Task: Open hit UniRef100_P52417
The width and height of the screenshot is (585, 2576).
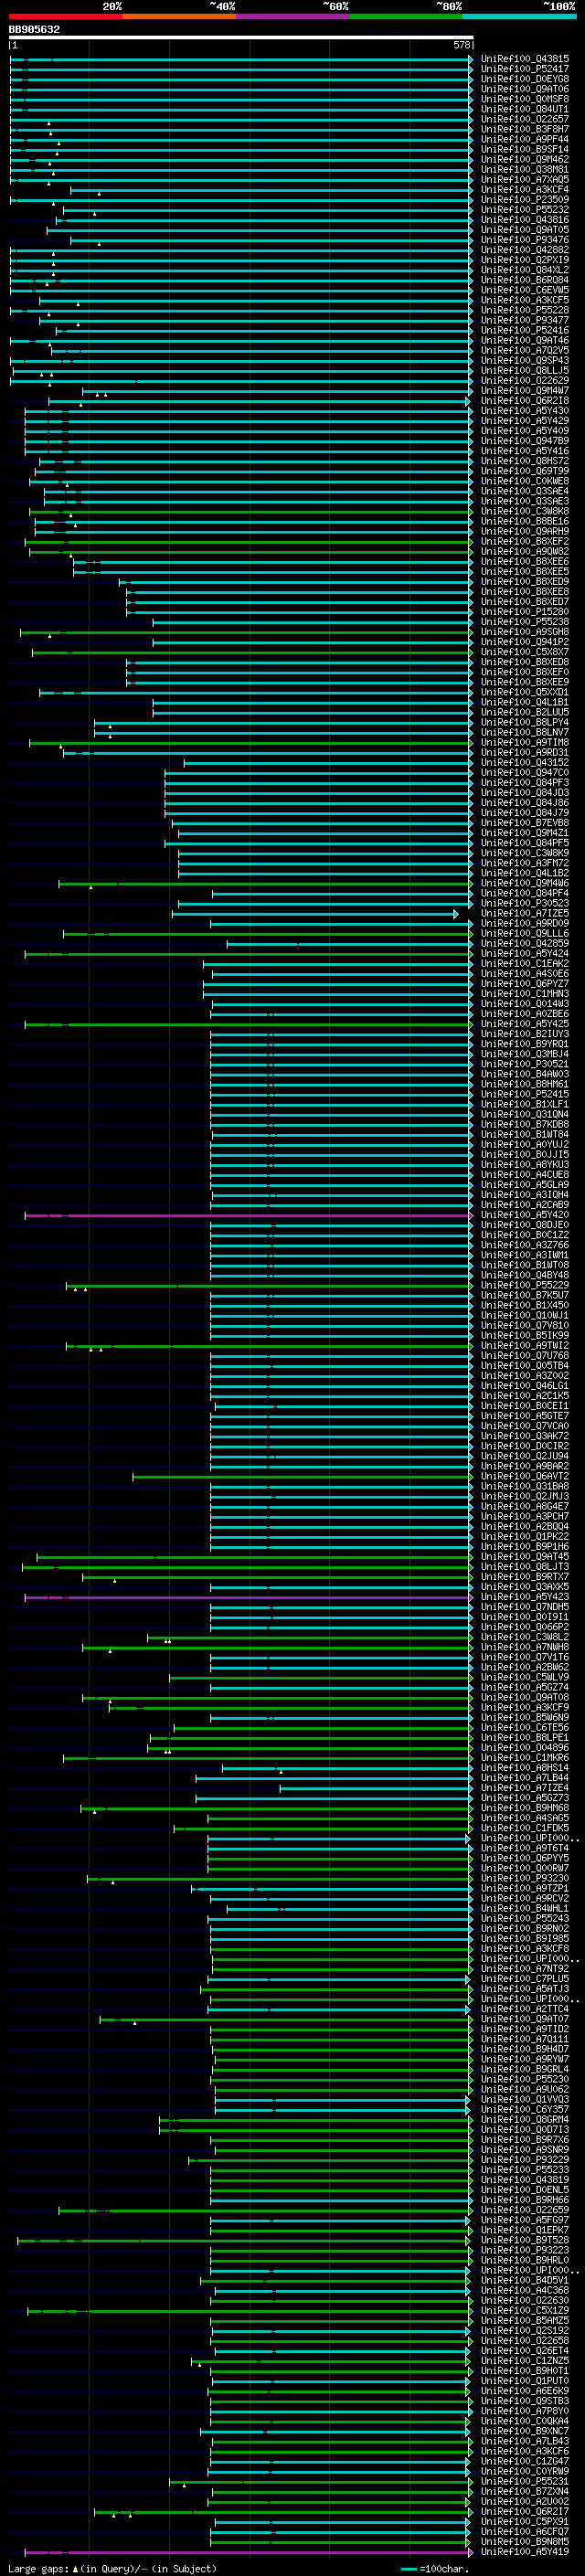Action: click(525, 69)
